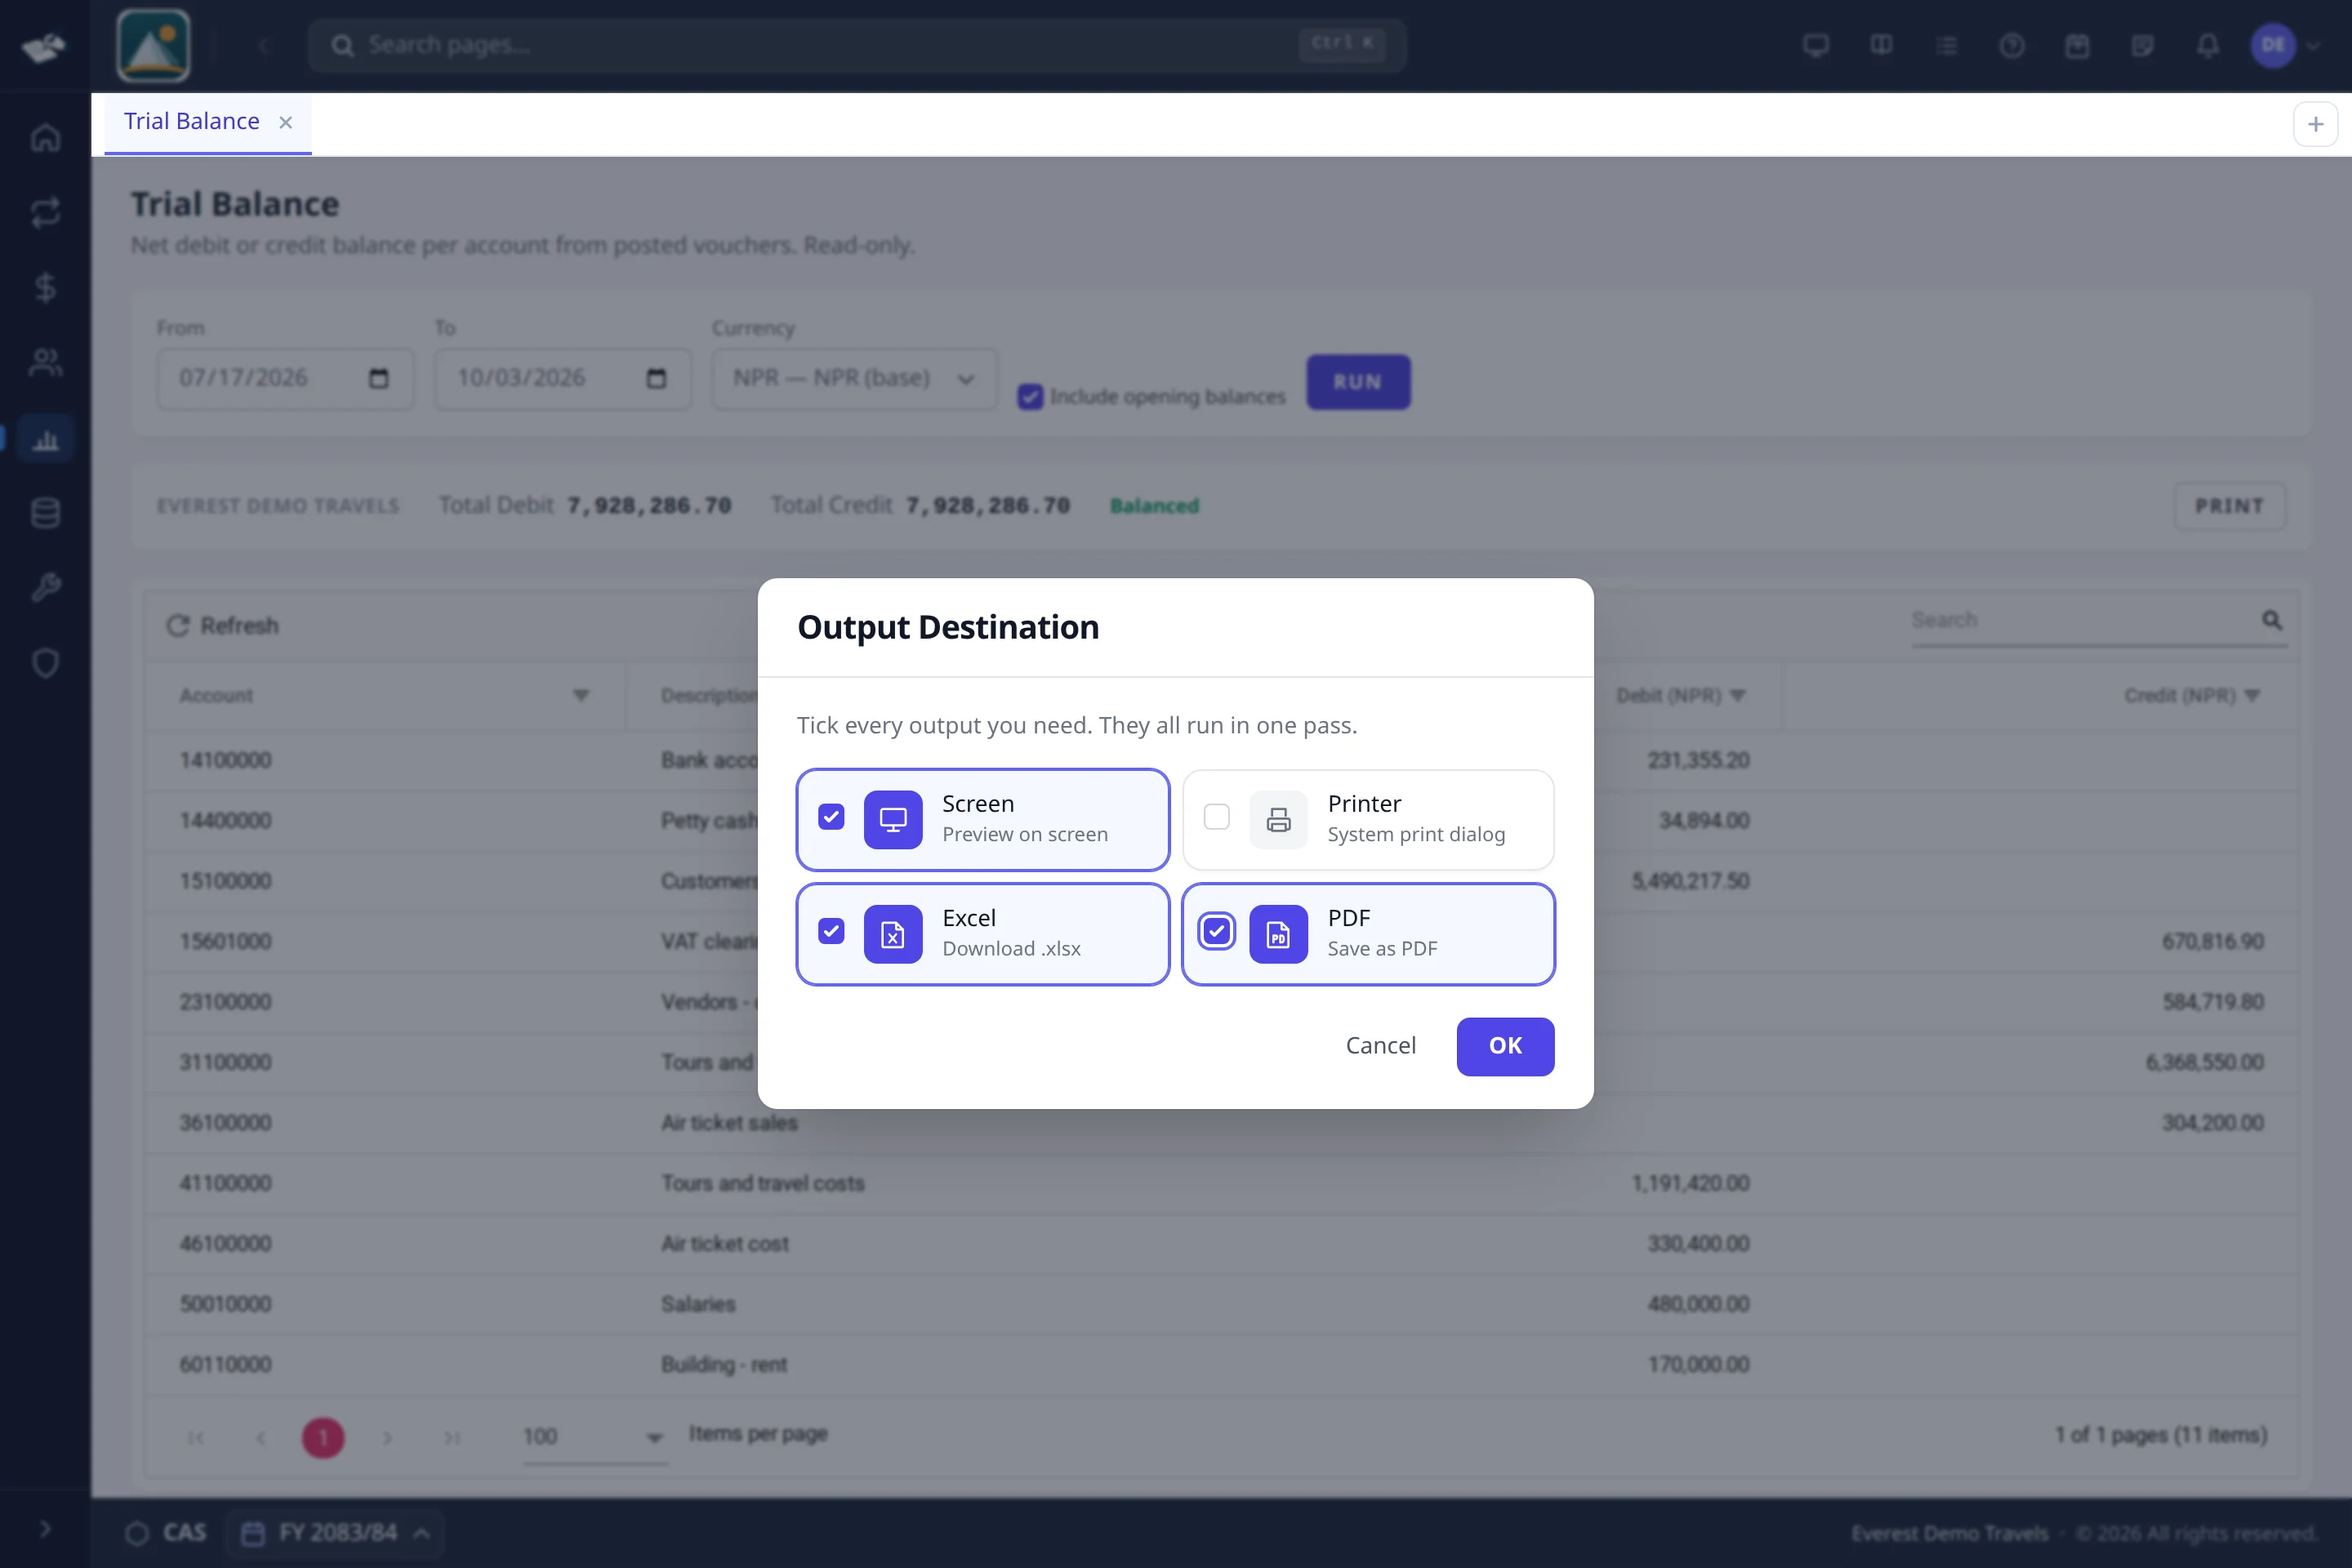Open the Credit (NPR) column filter arrow

[x=2252, y=695]
